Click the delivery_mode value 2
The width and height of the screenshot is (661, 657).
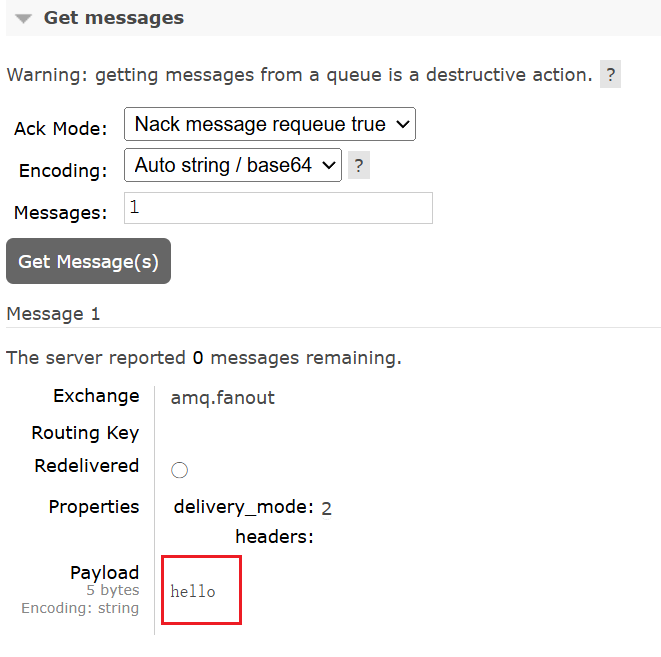tap(326, 508)
